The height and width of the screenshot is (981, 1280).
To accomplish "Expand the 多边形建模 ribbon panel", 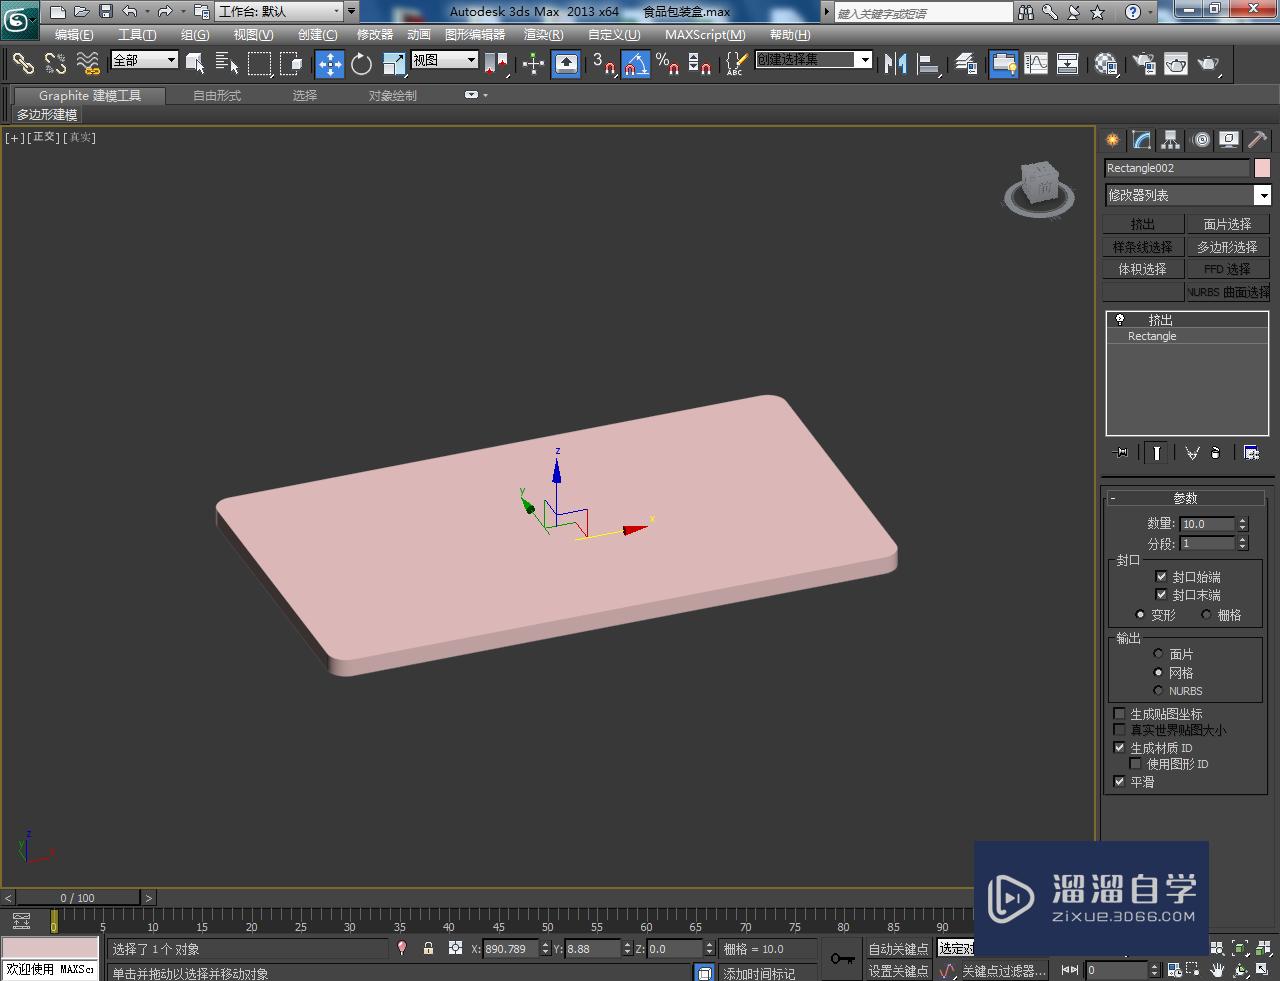I will coord(47,115).
